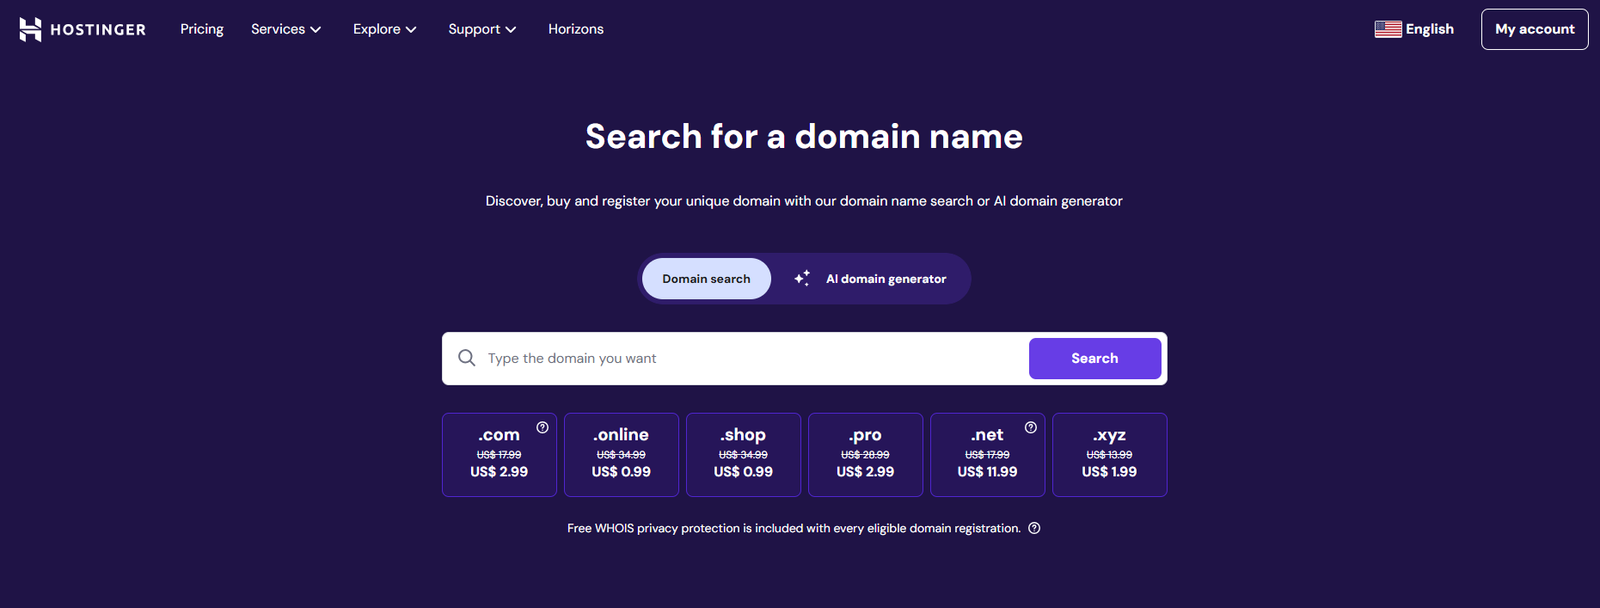This screenshot has width=1600, height=608.
Task: Click the magnifier icon in search field
Action: (x=467, y=358)
